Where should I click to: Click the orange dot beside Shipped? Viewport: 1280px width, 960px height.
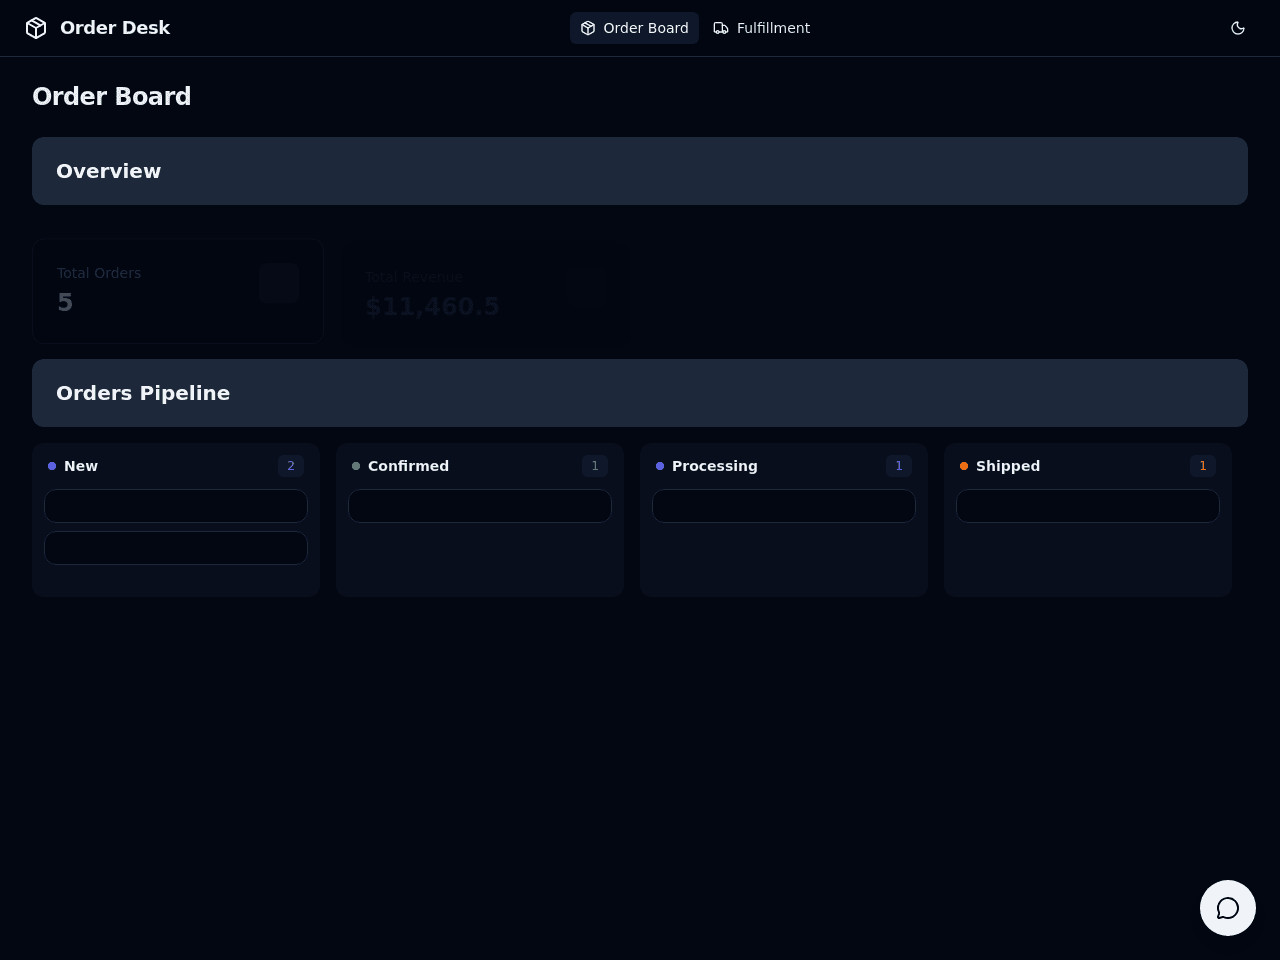[x=964, y=466]
